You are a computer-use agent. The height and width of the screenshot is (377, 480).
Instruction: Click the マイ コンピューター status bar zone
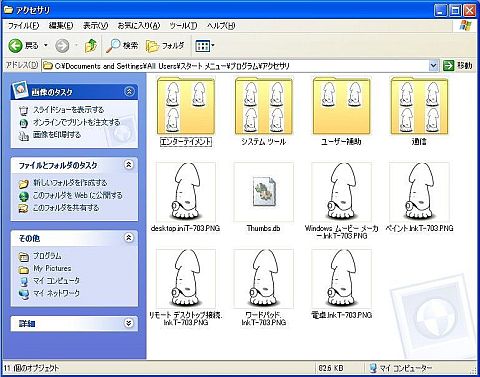(402, 368)
